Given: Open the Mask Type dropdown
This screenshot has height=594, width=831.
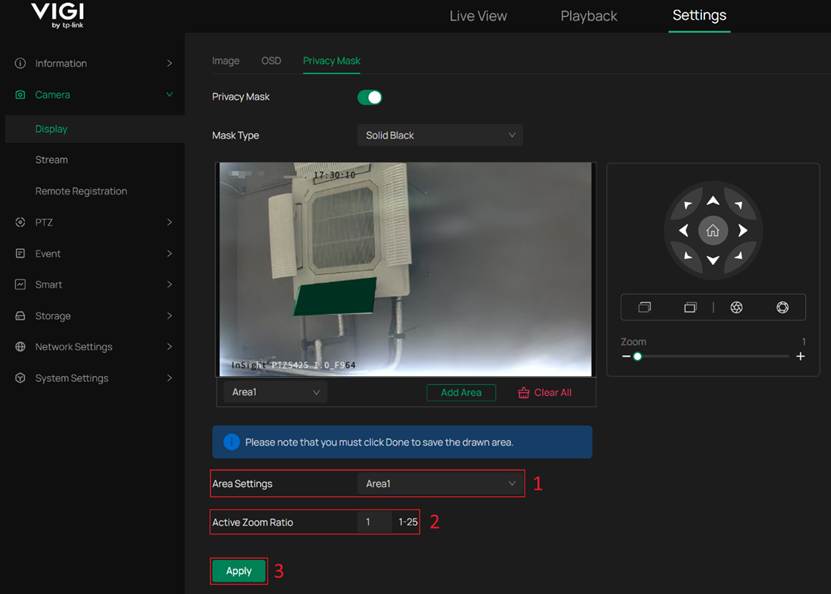Looking at the screenshot, I should 439,134.
